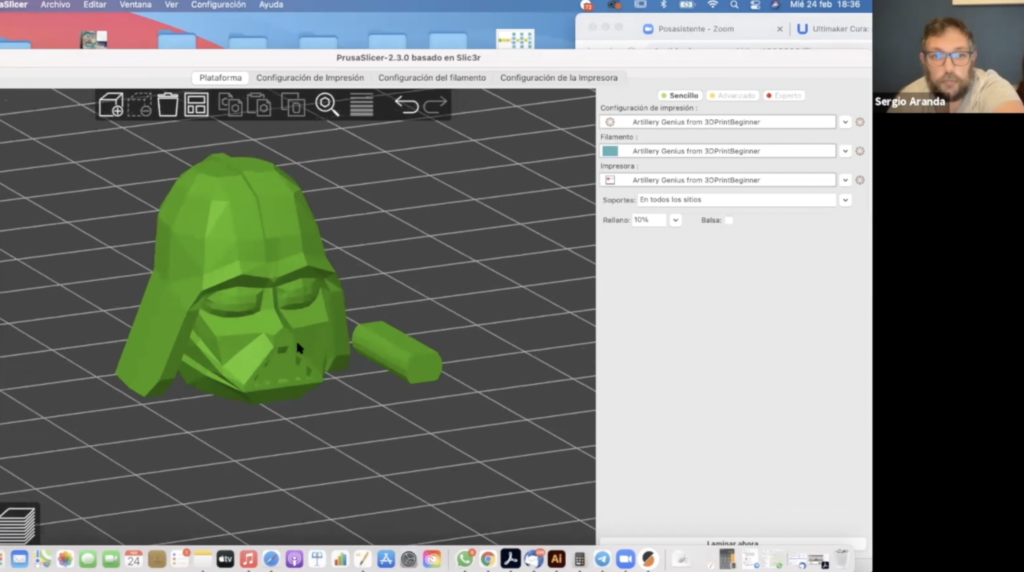Click the teal filament color swatch

pos(610,151)
